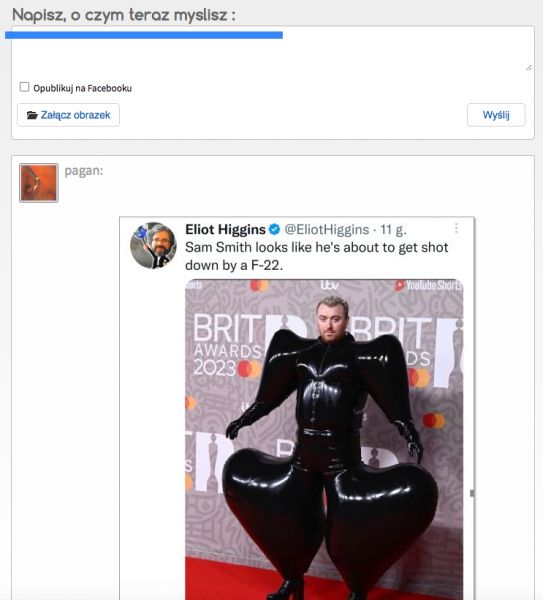This screenshot has height=600, width=543.
Task: Focus the status text input area
Action: [x=272, y=49]
